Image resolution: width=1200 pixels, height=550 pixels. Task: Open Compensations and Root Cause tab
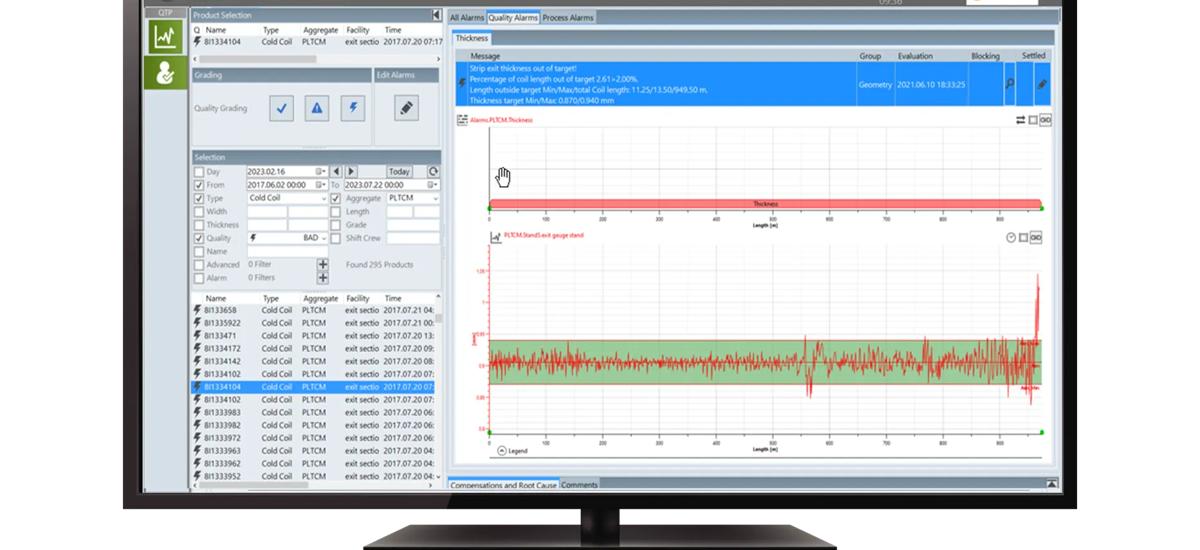pos(503,485)
